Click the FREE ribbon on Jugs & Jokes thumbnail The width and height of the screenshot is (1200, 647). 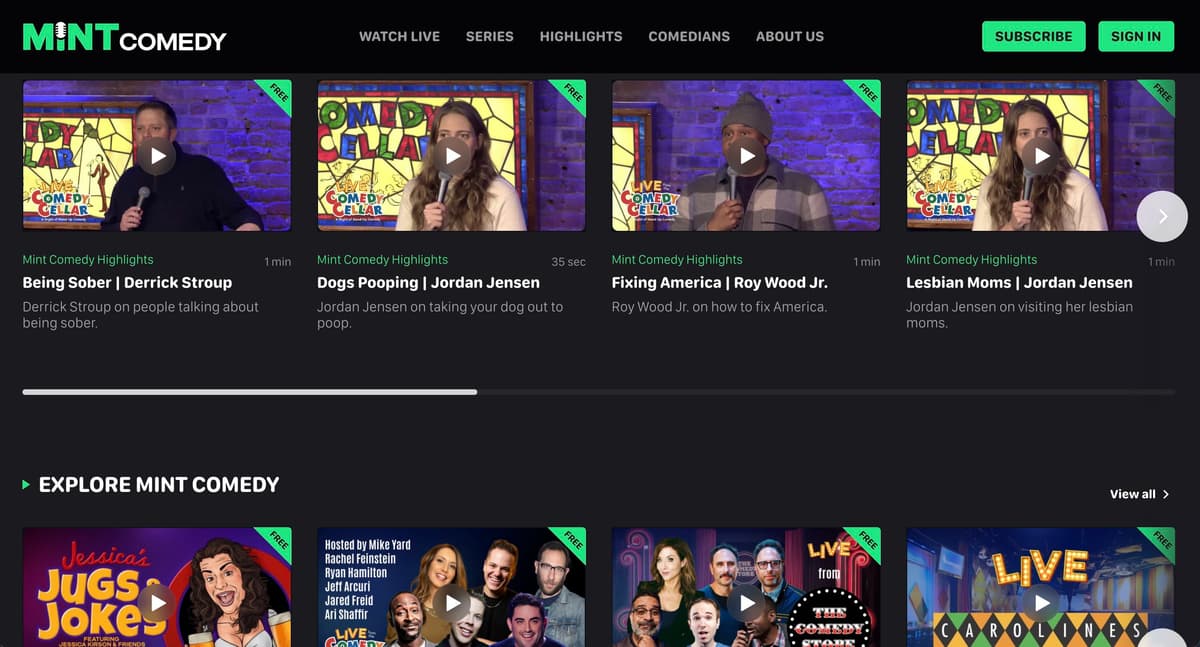[x=276, y=542]
